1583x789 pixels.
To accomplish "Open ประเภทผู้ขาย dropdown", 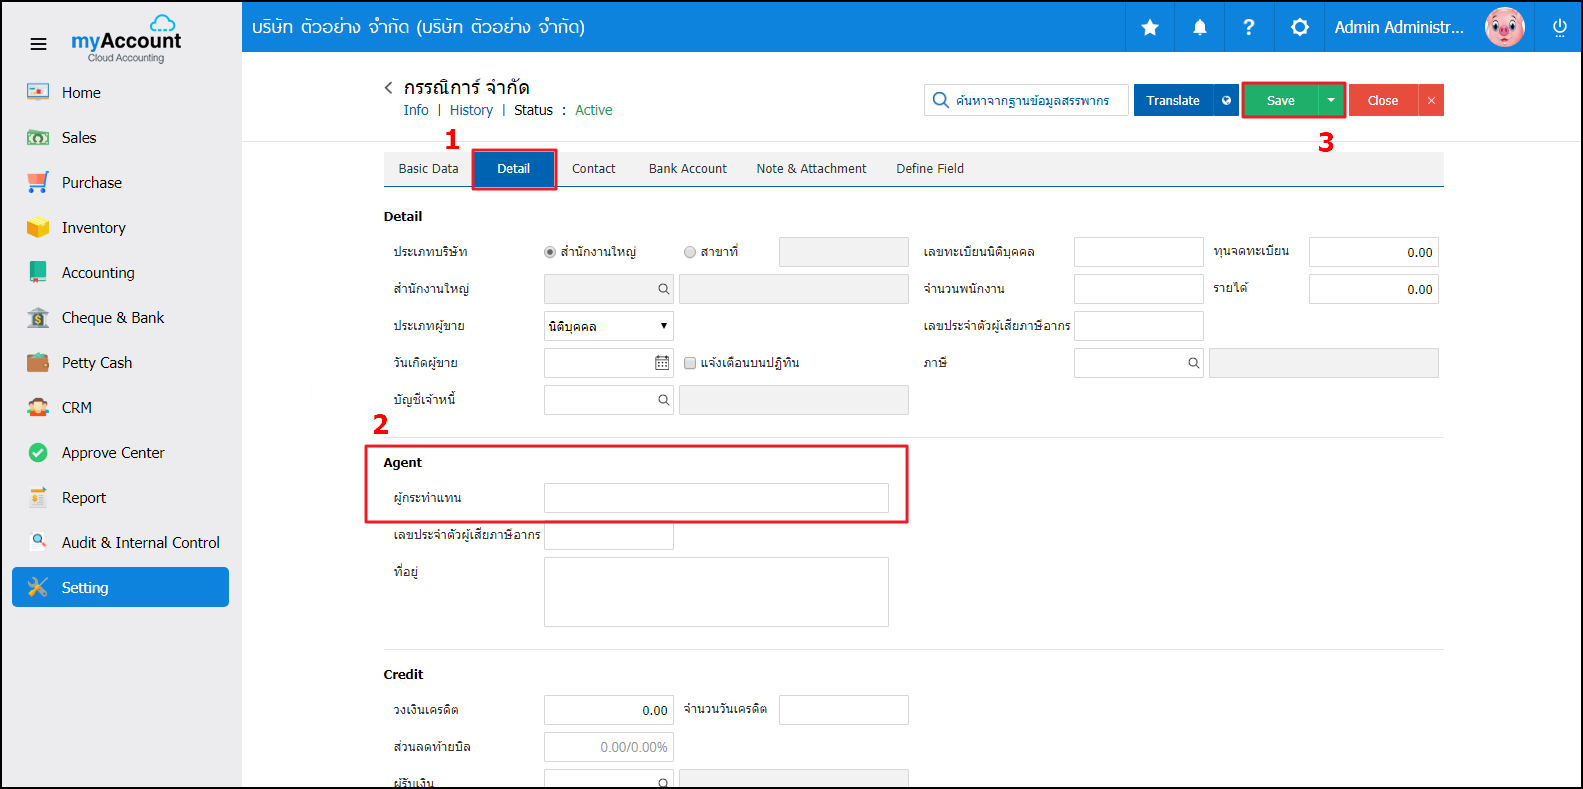I will (x=608, y=326).
